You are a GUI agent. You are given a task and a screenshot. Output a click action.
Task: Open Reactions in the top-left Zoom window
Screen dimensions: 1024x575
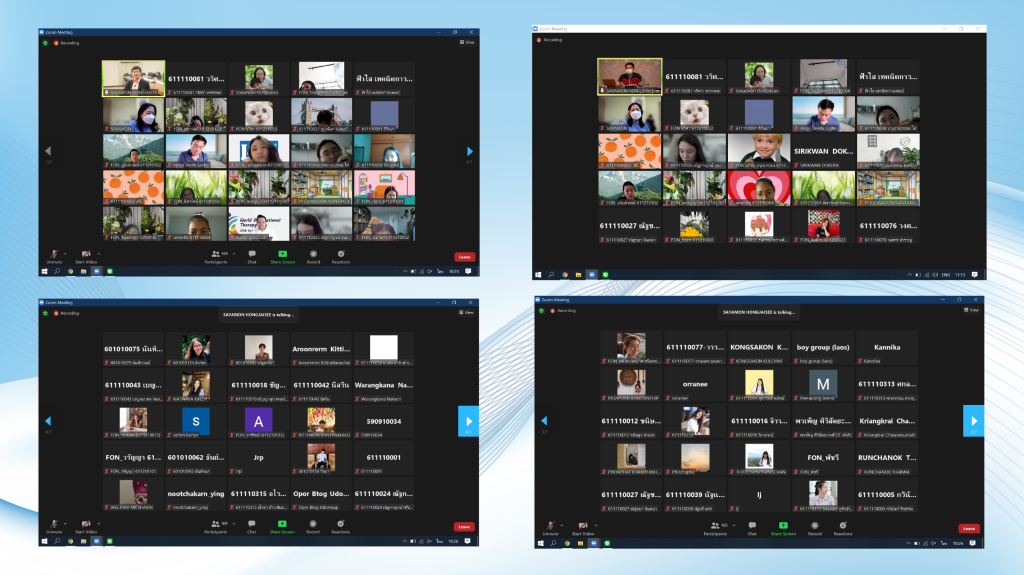(x=341, y=256)
